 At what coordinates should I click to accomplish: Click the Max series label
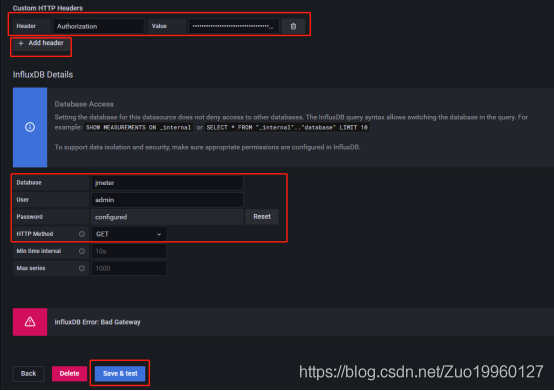click(x=31, y=268)
